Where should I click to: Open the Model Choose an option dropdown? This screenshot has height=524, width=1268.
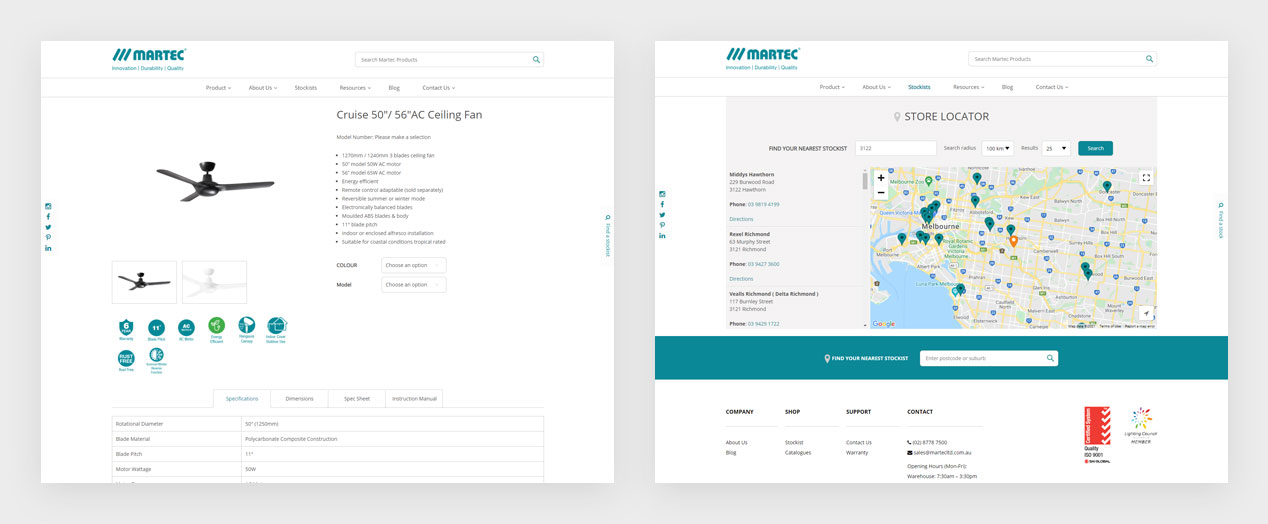(414, 284)
